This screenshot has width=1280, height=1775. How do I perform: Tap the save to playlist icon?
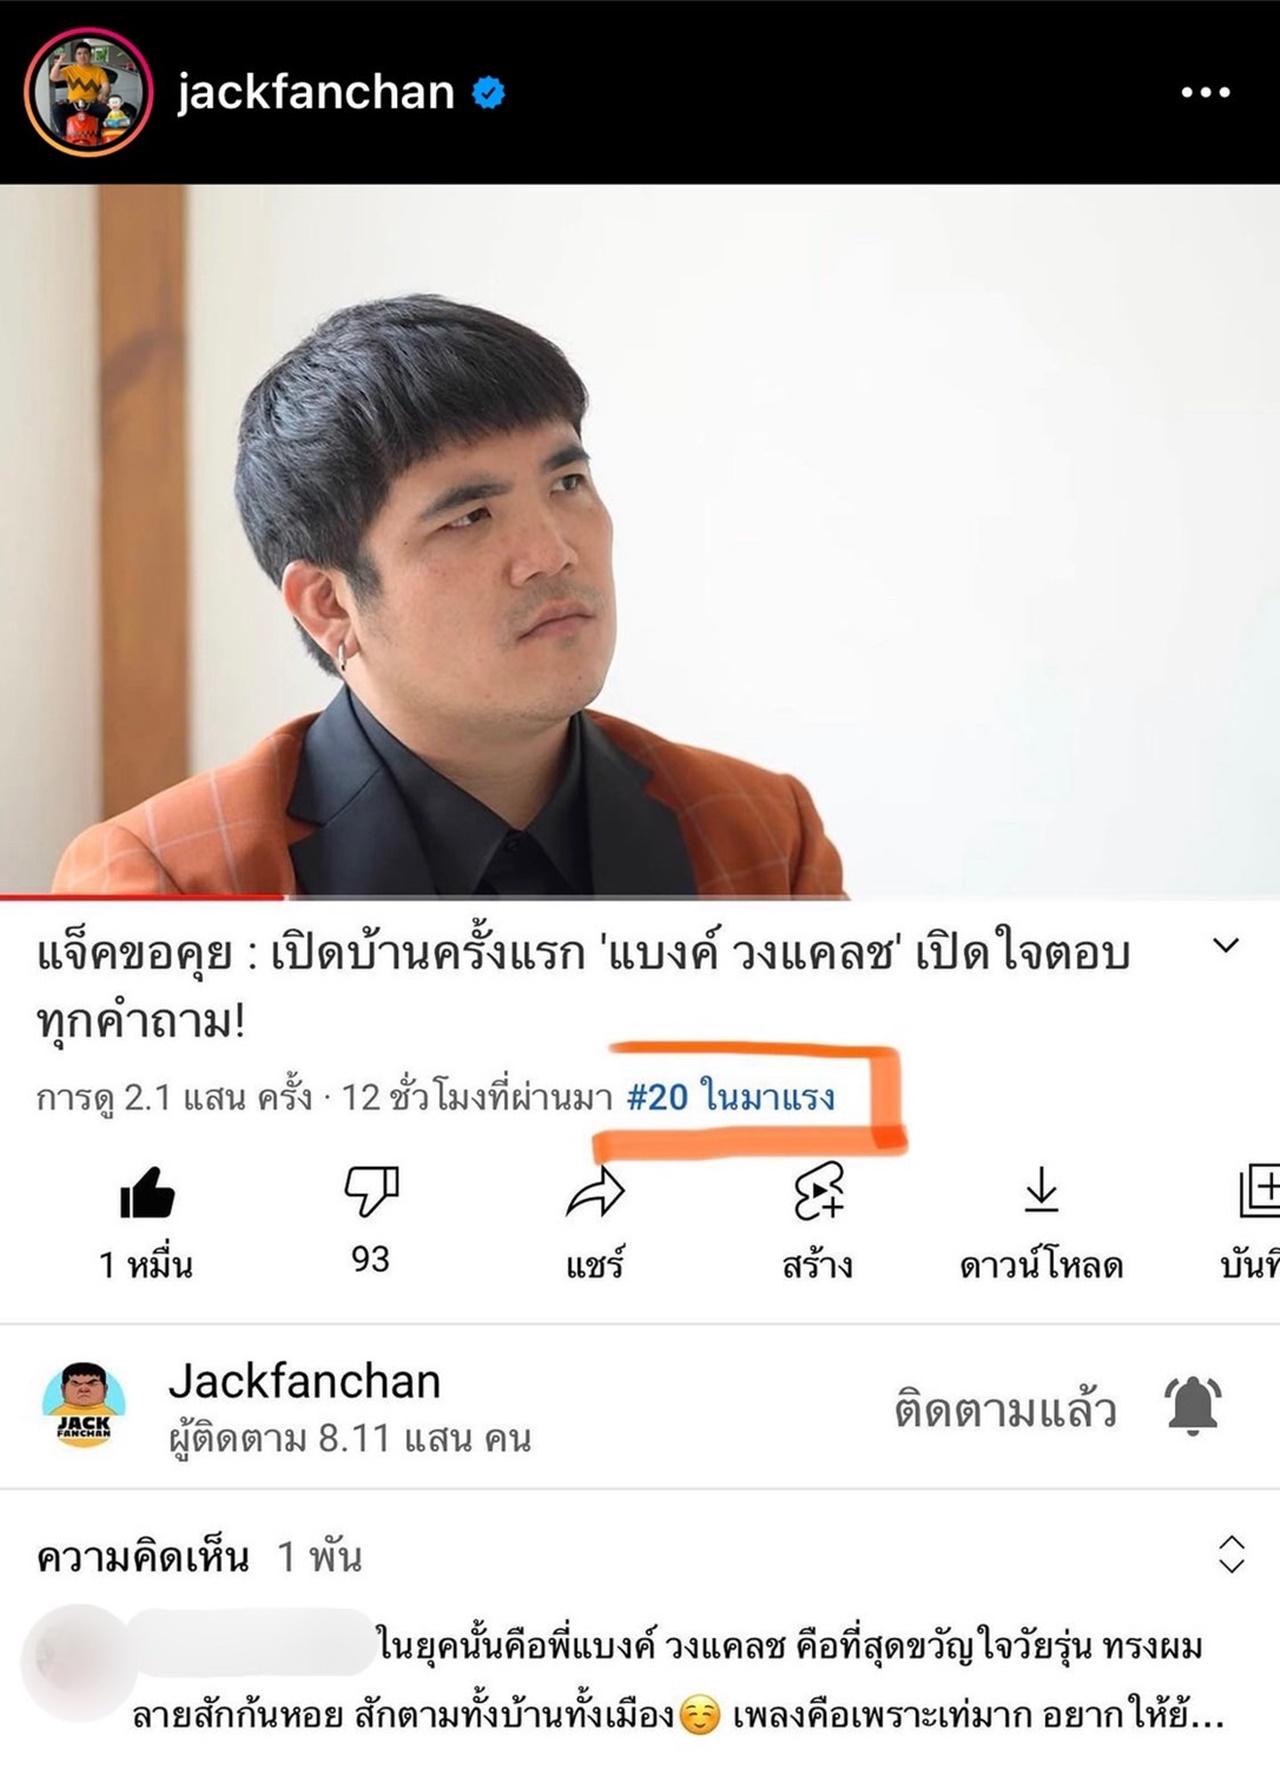(1259, 1190)
